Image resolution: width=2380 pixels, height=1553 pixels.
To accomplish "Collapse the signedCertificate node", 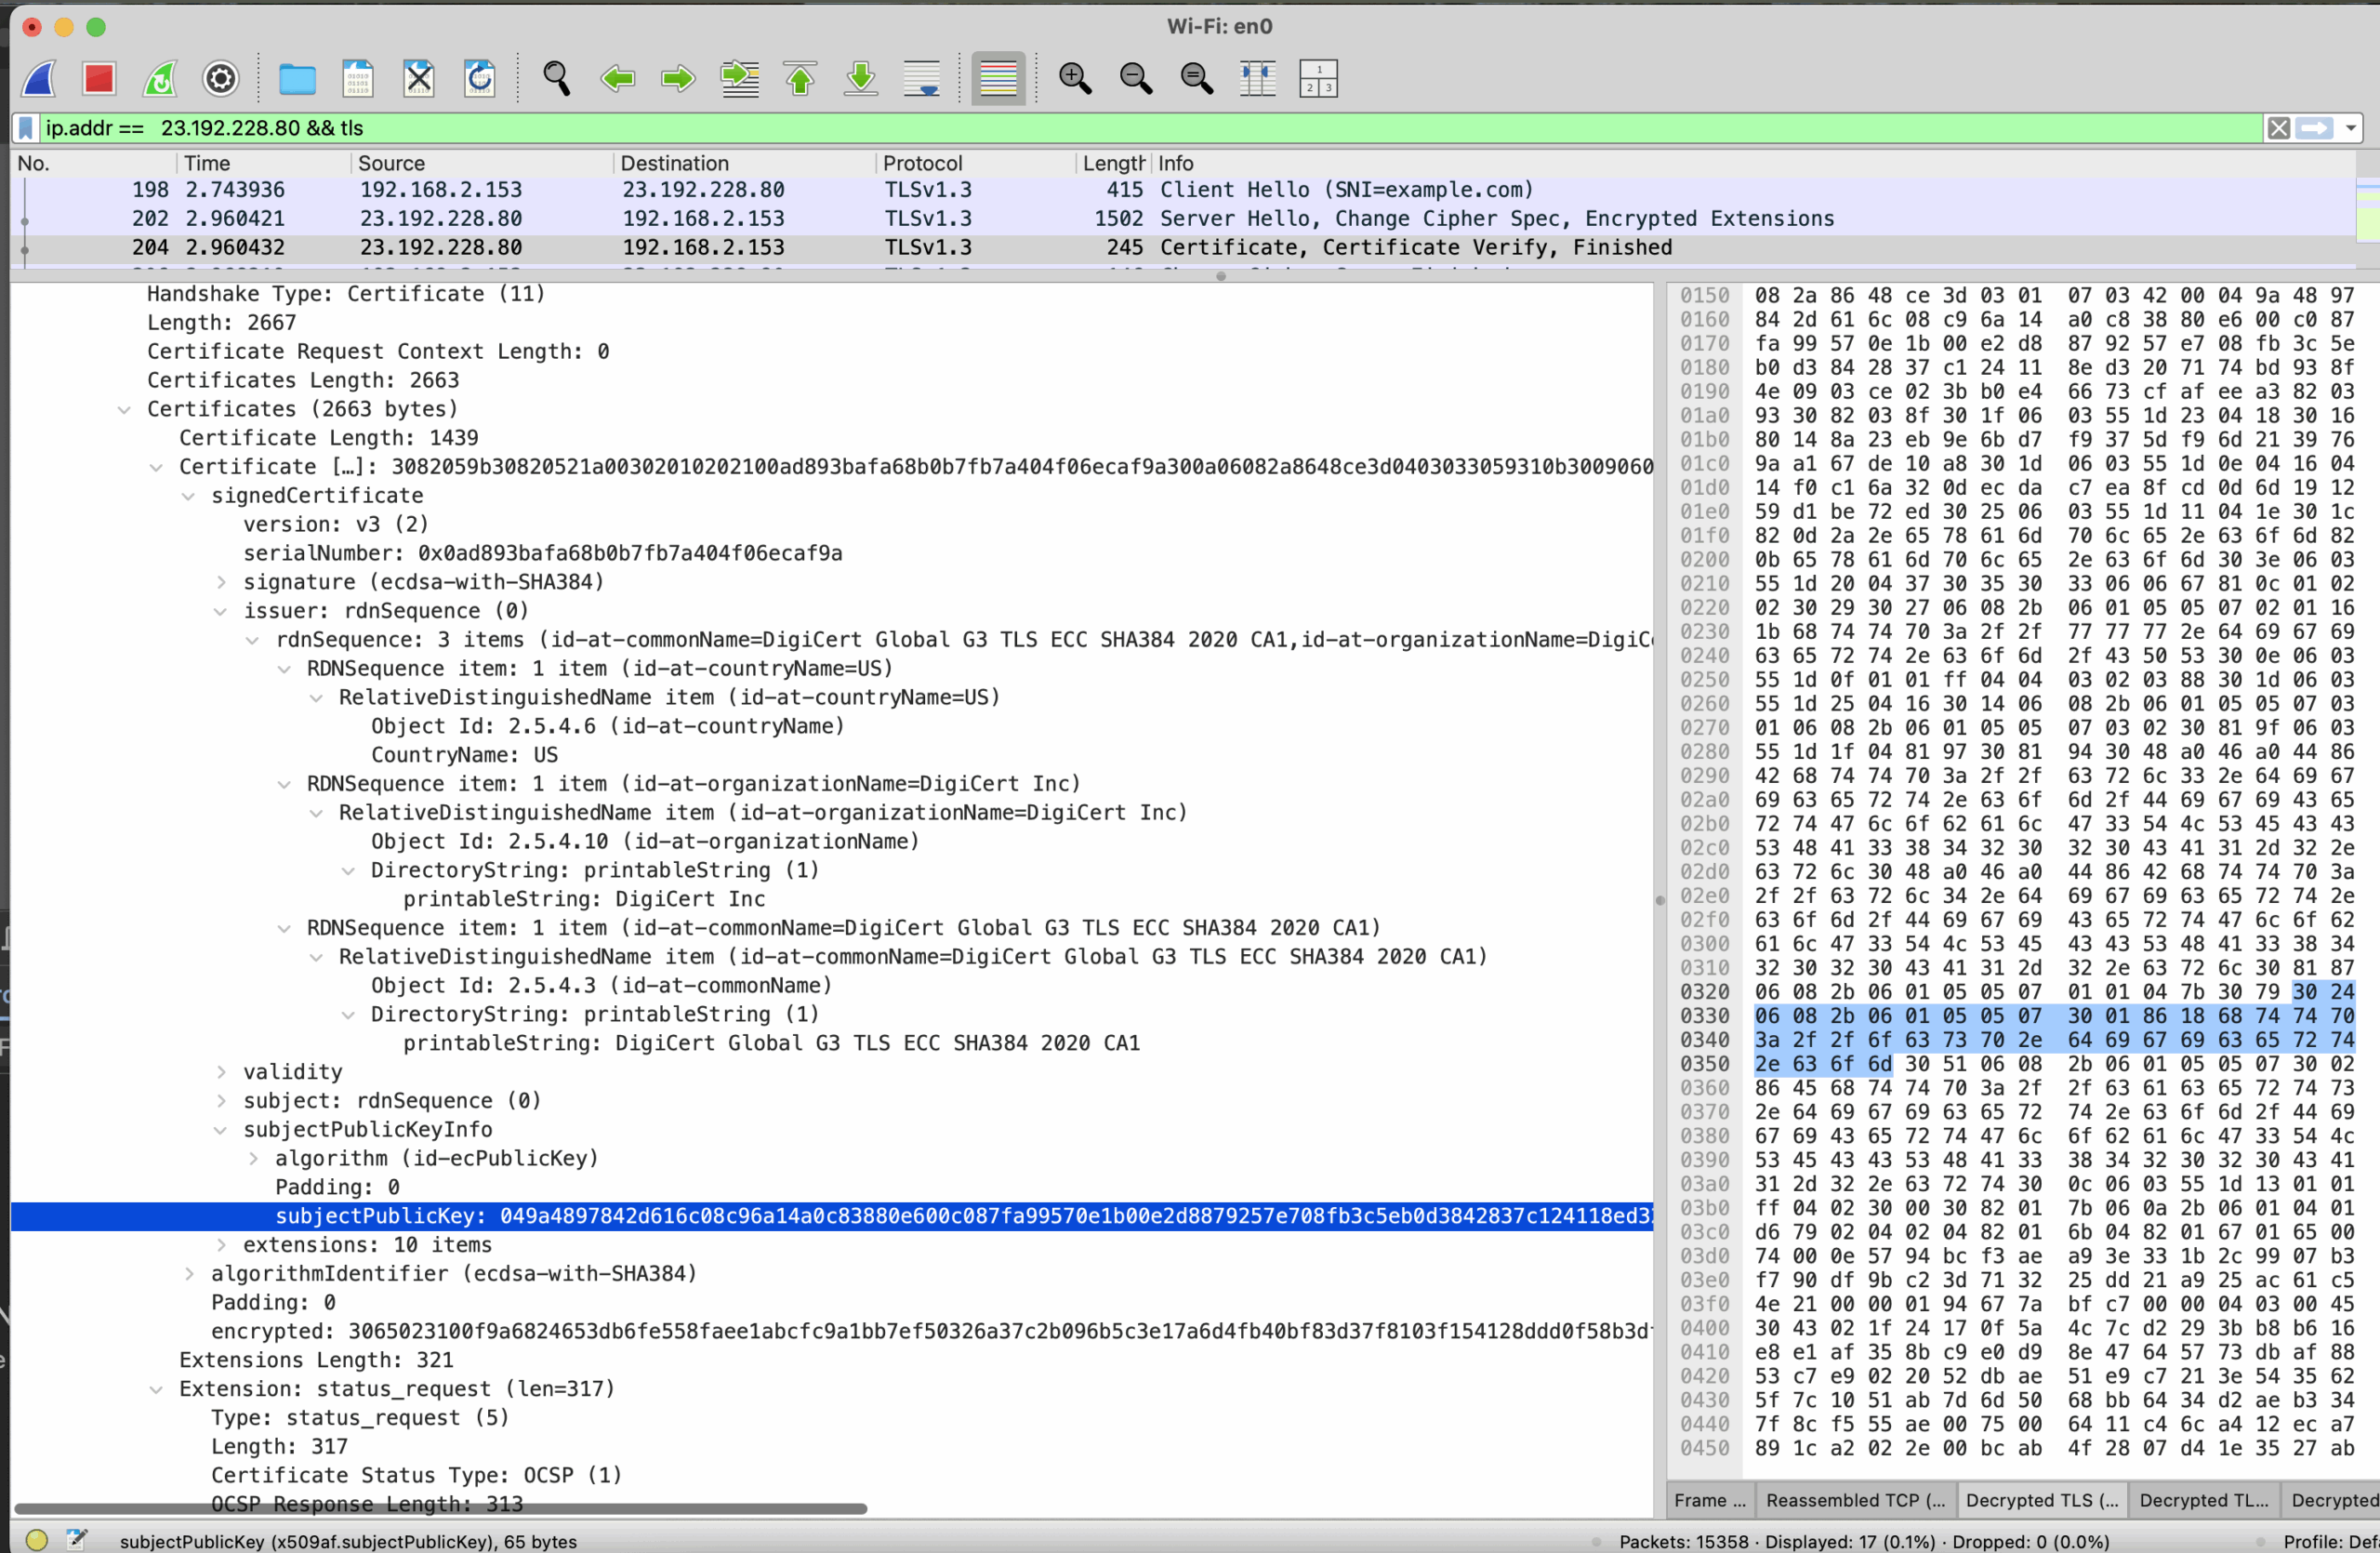I will click(x=188, y=497).
